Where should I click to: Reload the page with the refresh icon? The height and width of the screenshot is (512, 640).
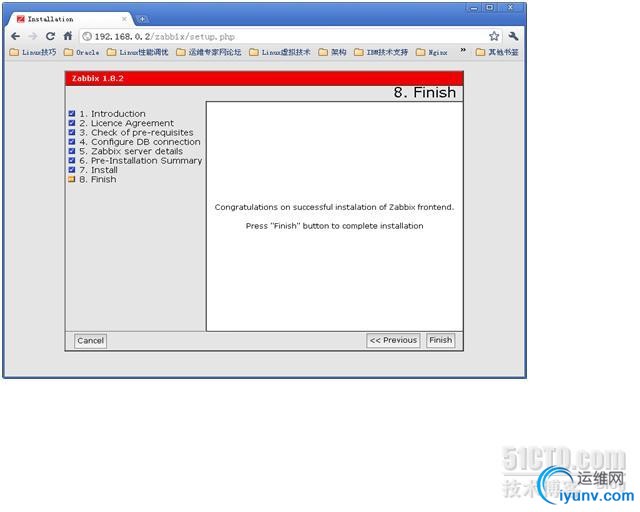coord(50,36)
